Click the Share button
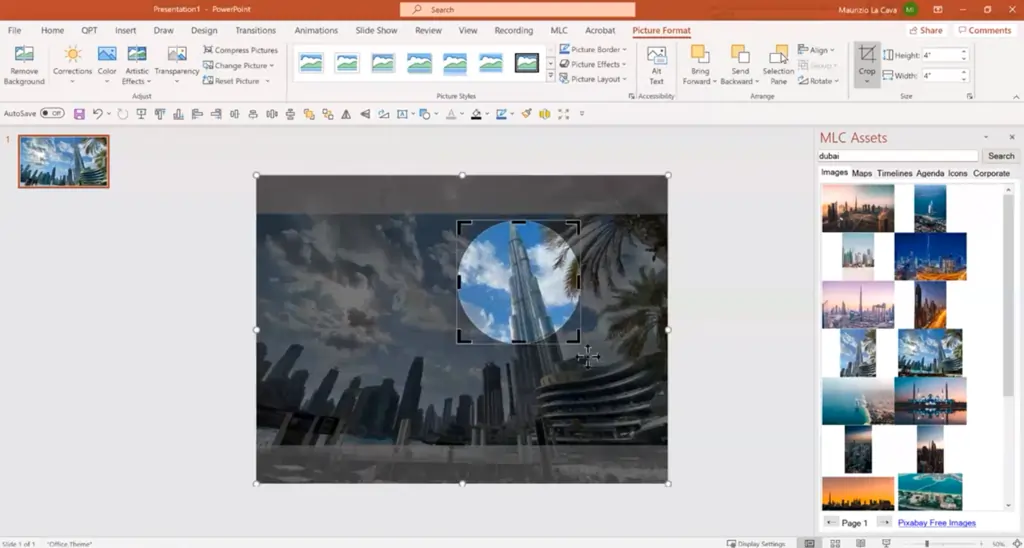 click(x=925, y=30)
